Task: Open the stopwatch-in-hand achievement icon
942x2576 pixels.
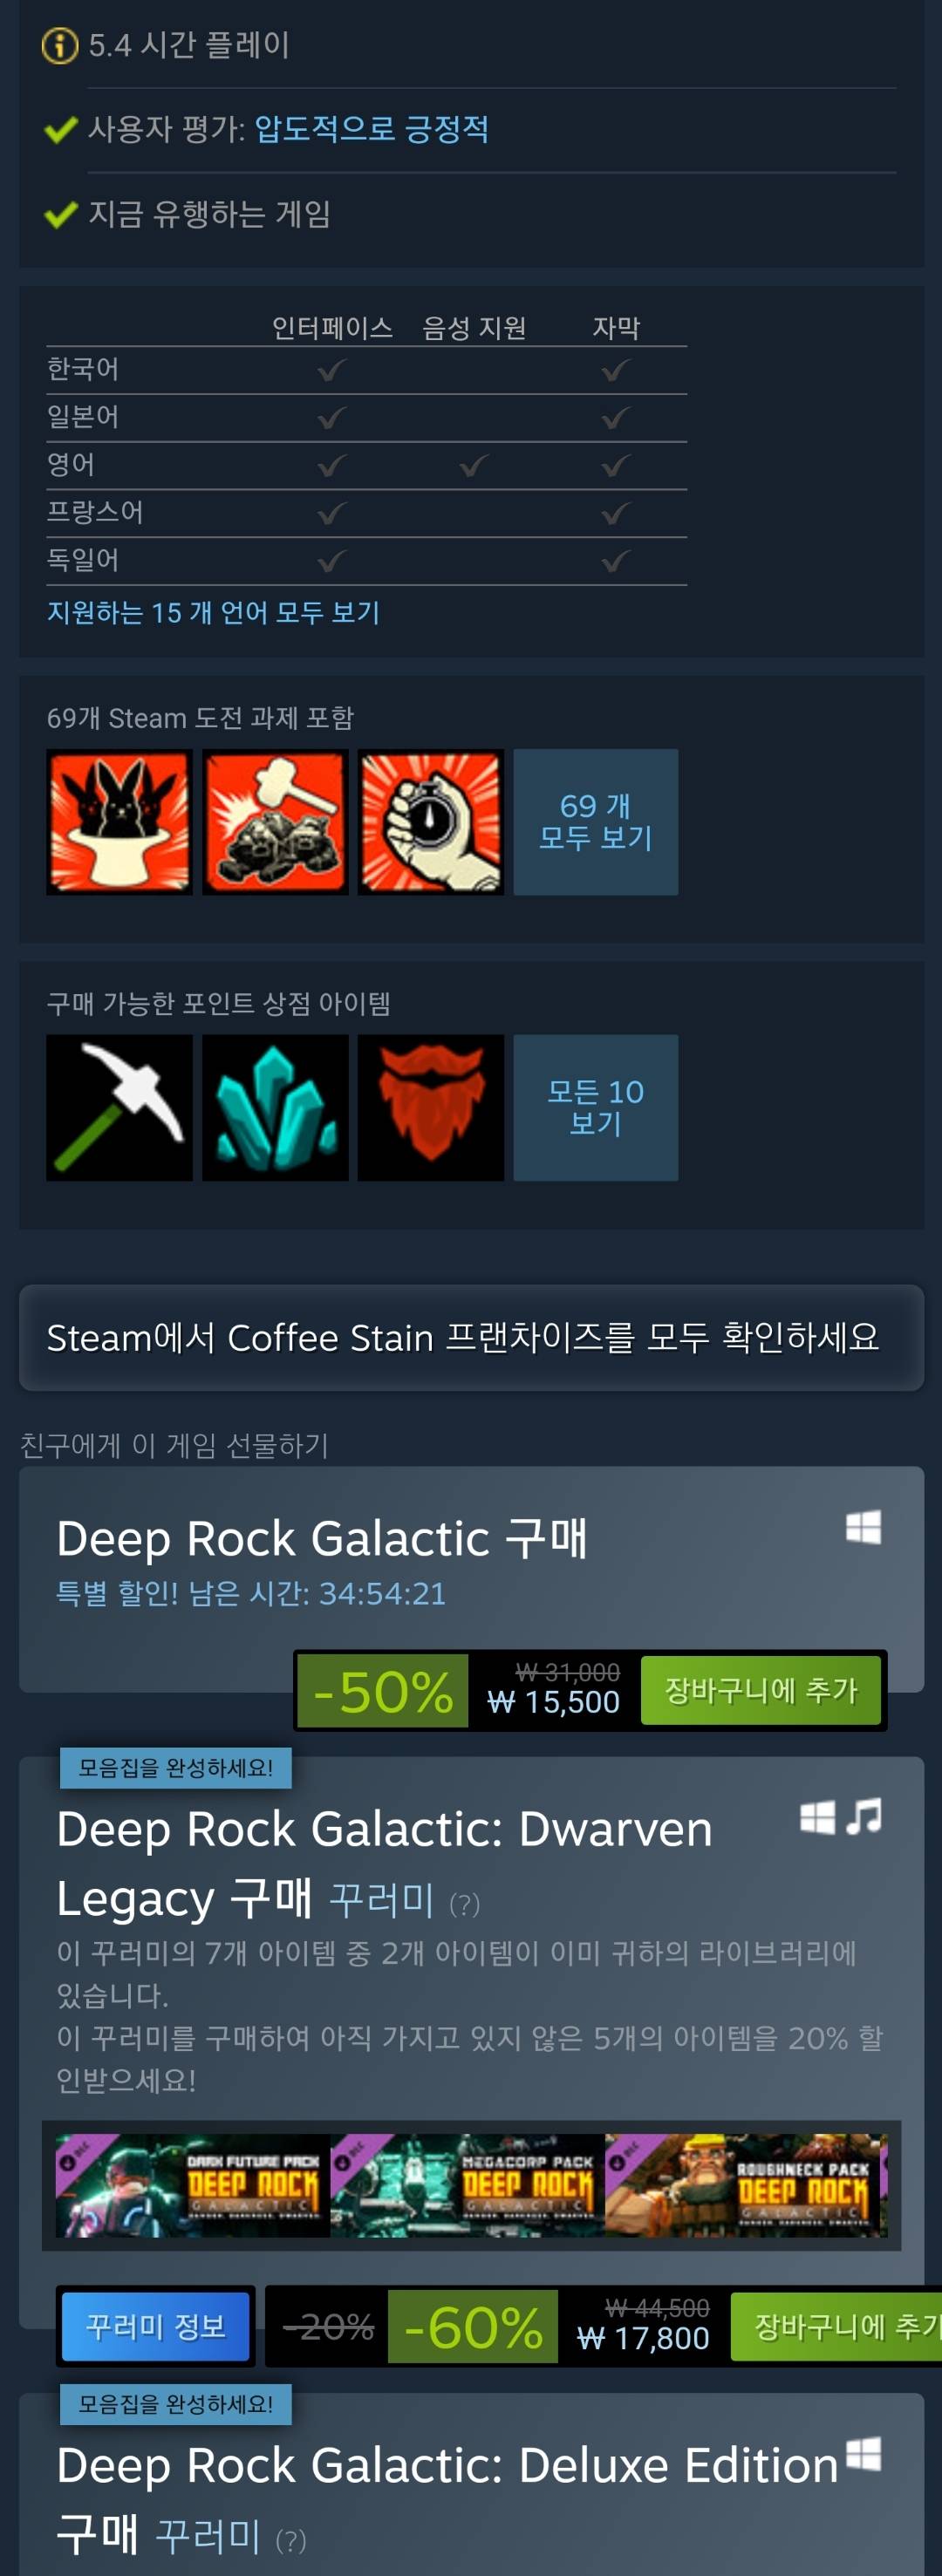Action: point(431,821)
